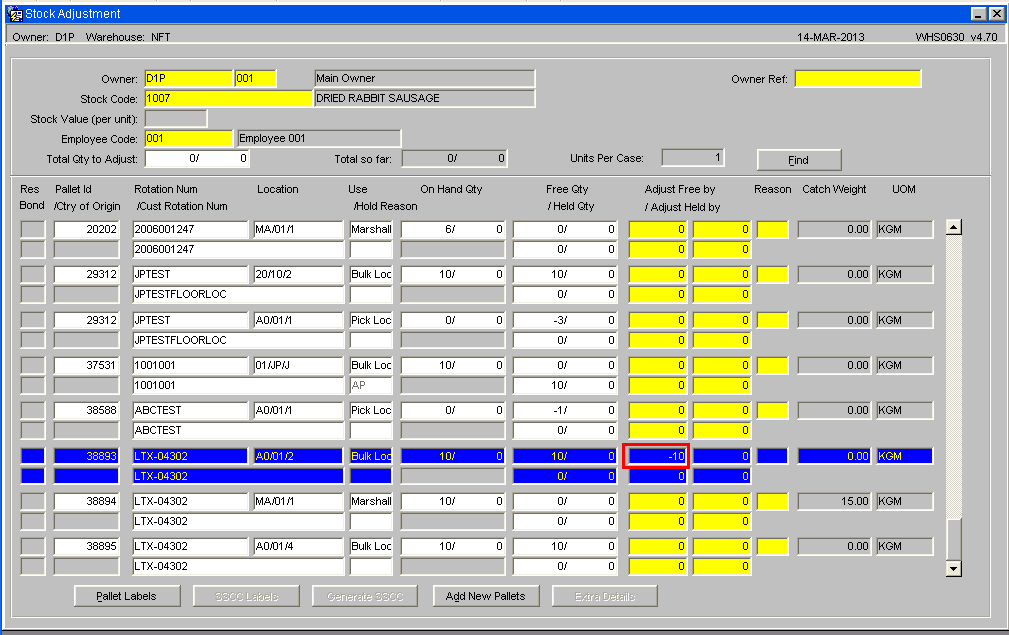1009x635 pixels.
Task: Click Reason field for highlighted pallet 38893
Action: click(x=772, y=456)
